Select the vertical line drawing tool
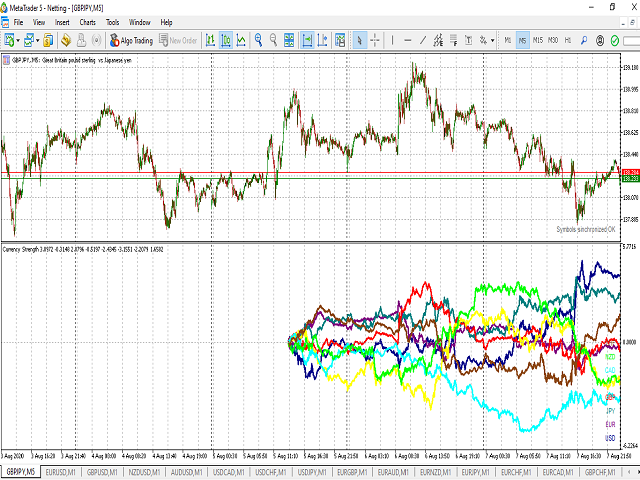640x480 pixels. coord(392,40)
